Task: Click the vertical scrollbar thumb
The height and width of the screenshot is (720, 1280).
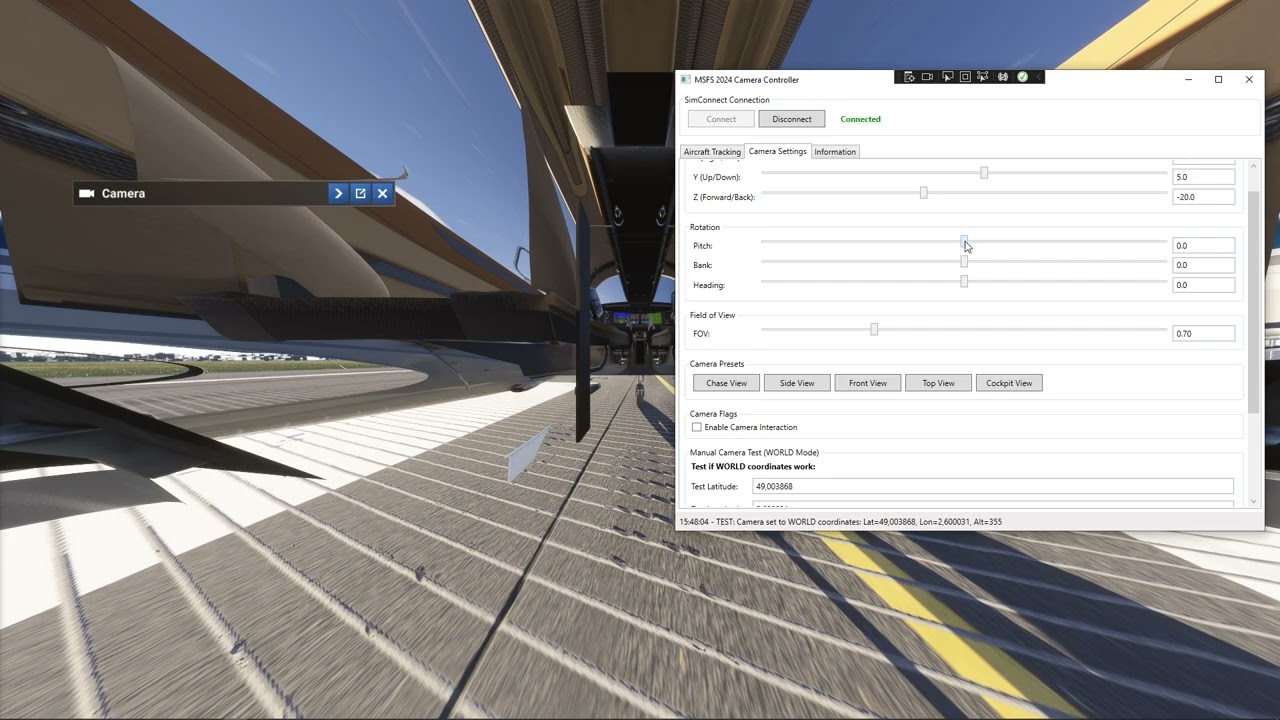Action: click(x=1254, y=301)
